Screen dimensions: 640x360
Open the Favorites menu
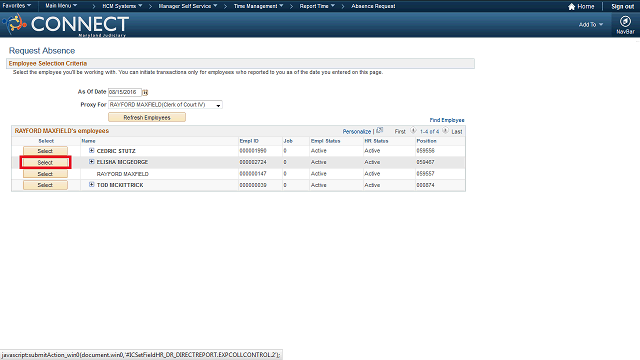tap(17, 6)
